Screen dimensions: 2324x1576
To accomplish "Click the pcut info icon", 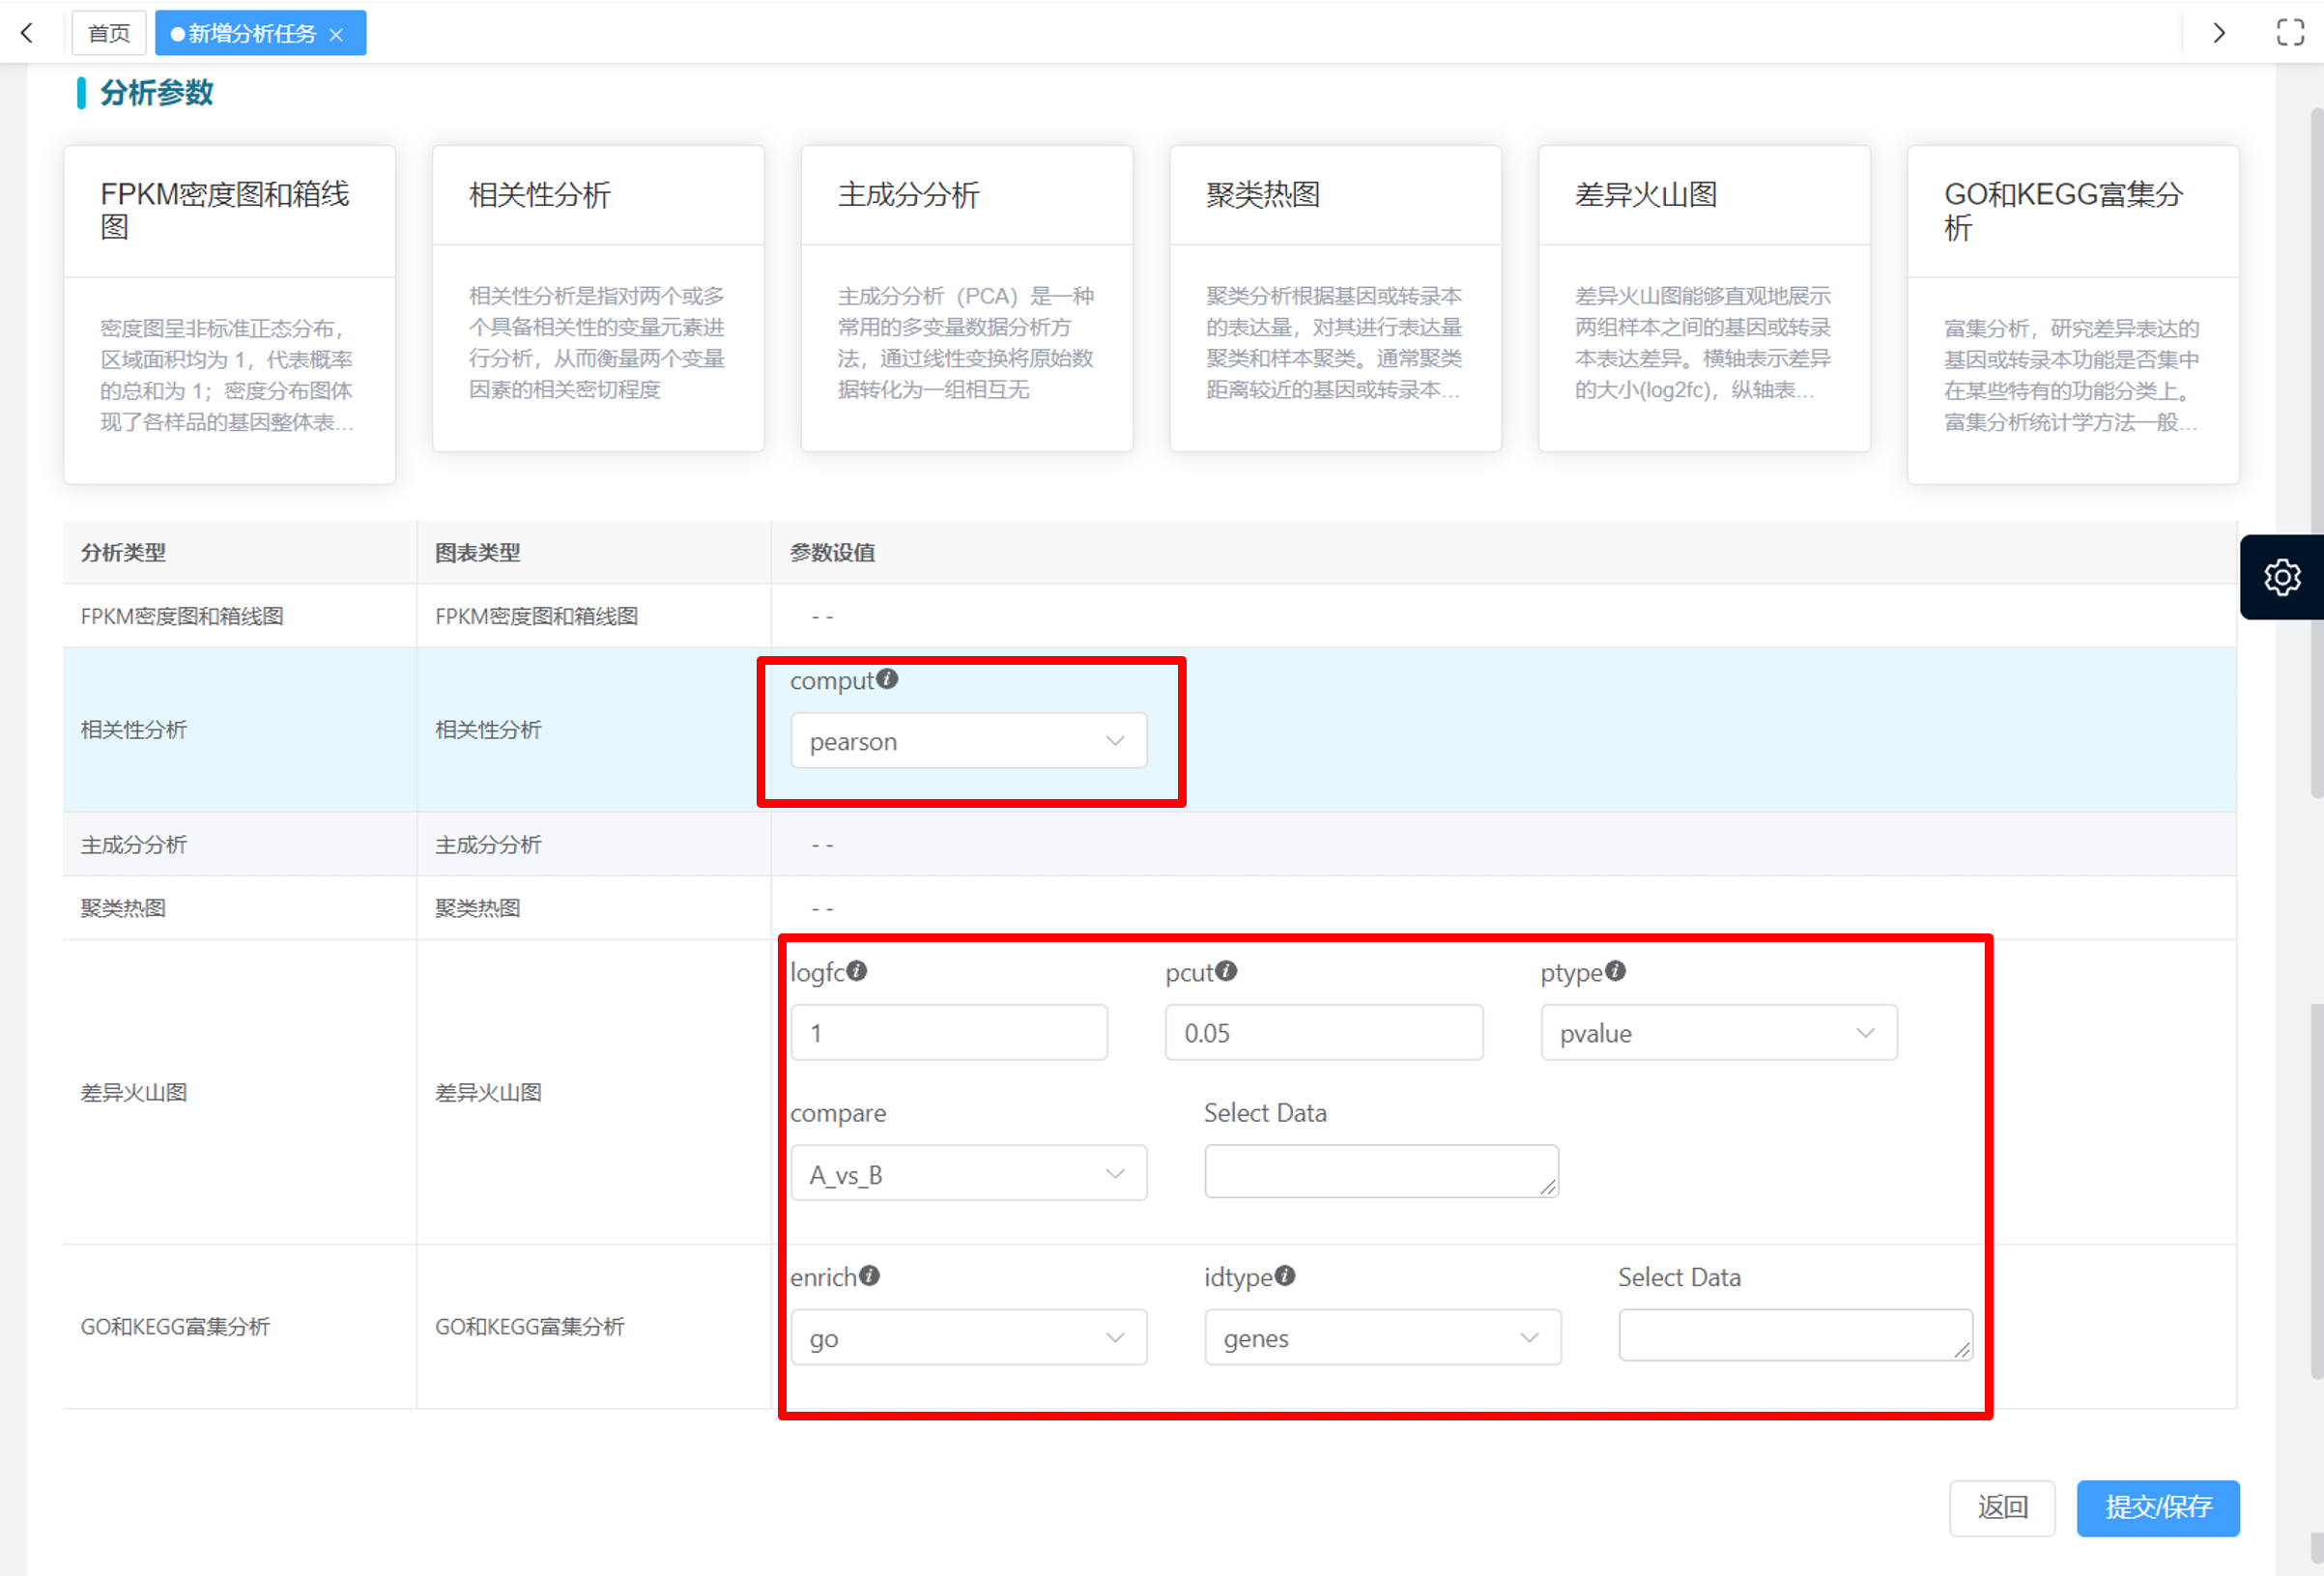I will [x=1227, y=971].
